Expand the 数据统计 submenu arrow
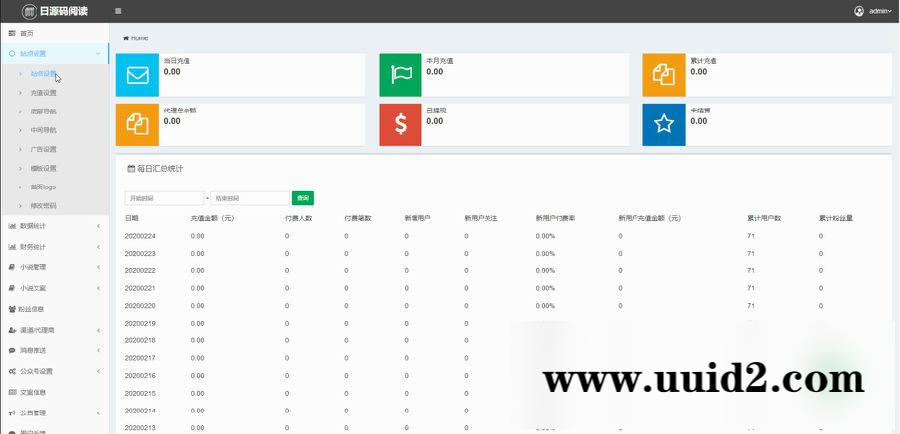 tap(98, 226)
